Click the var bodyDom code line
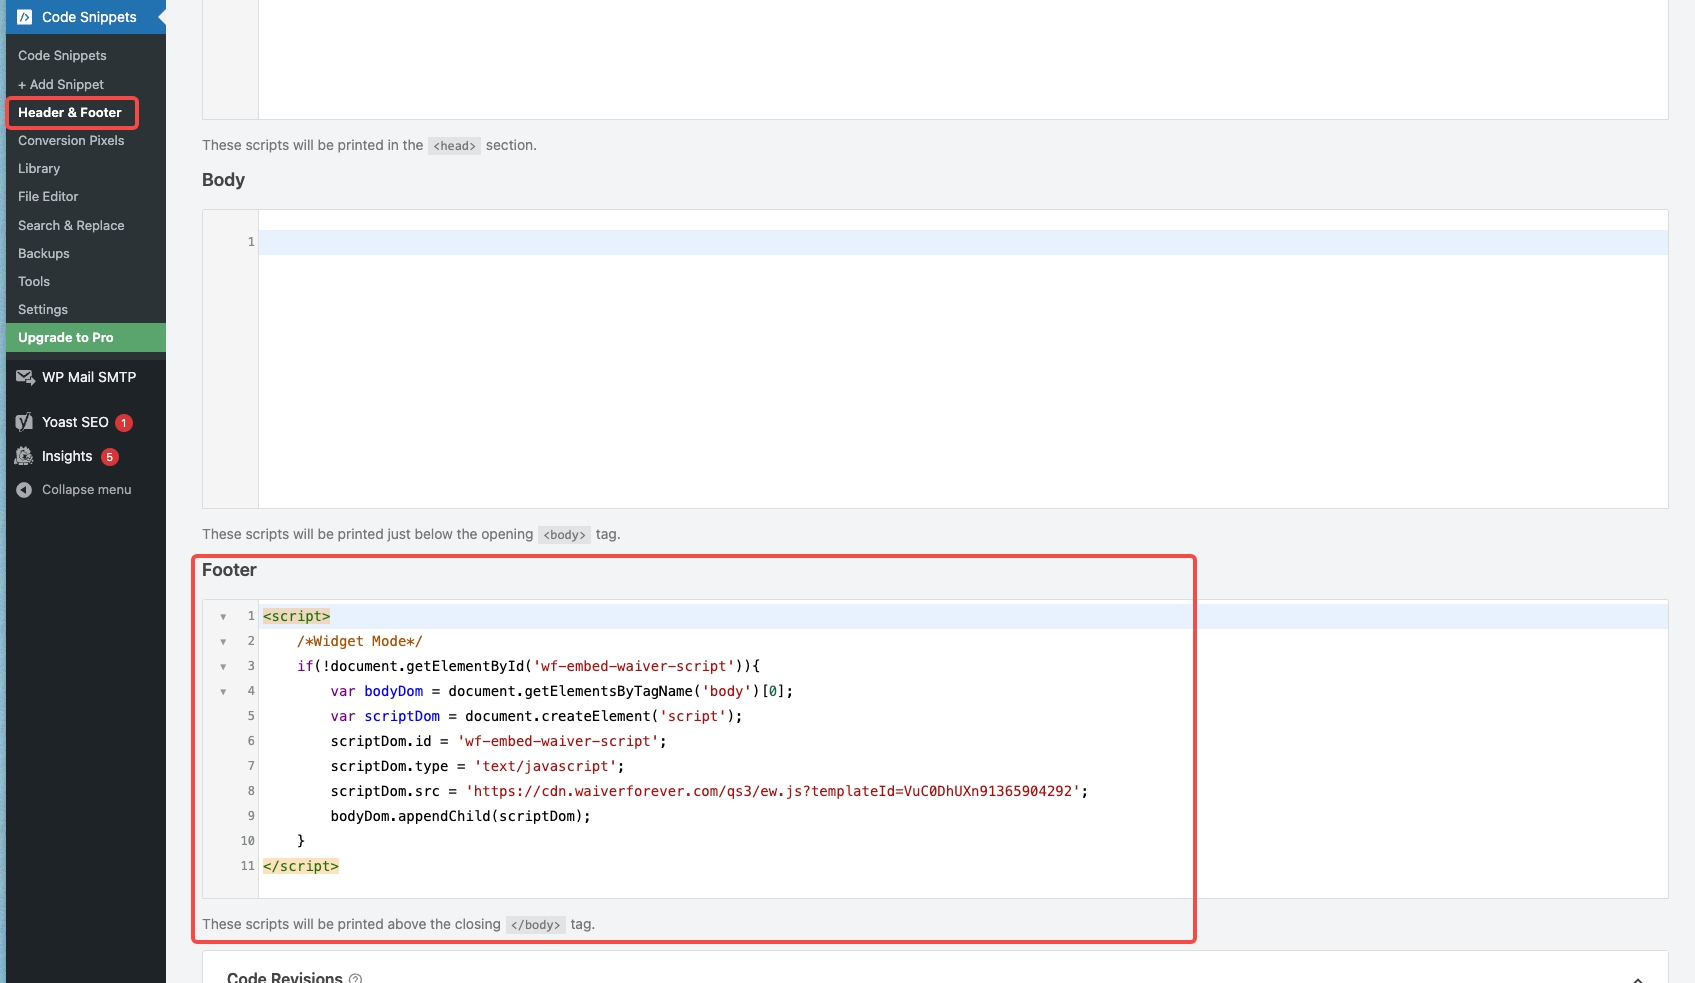The height and width of the screenshot is (983, 1695). (x=562, y=692)
